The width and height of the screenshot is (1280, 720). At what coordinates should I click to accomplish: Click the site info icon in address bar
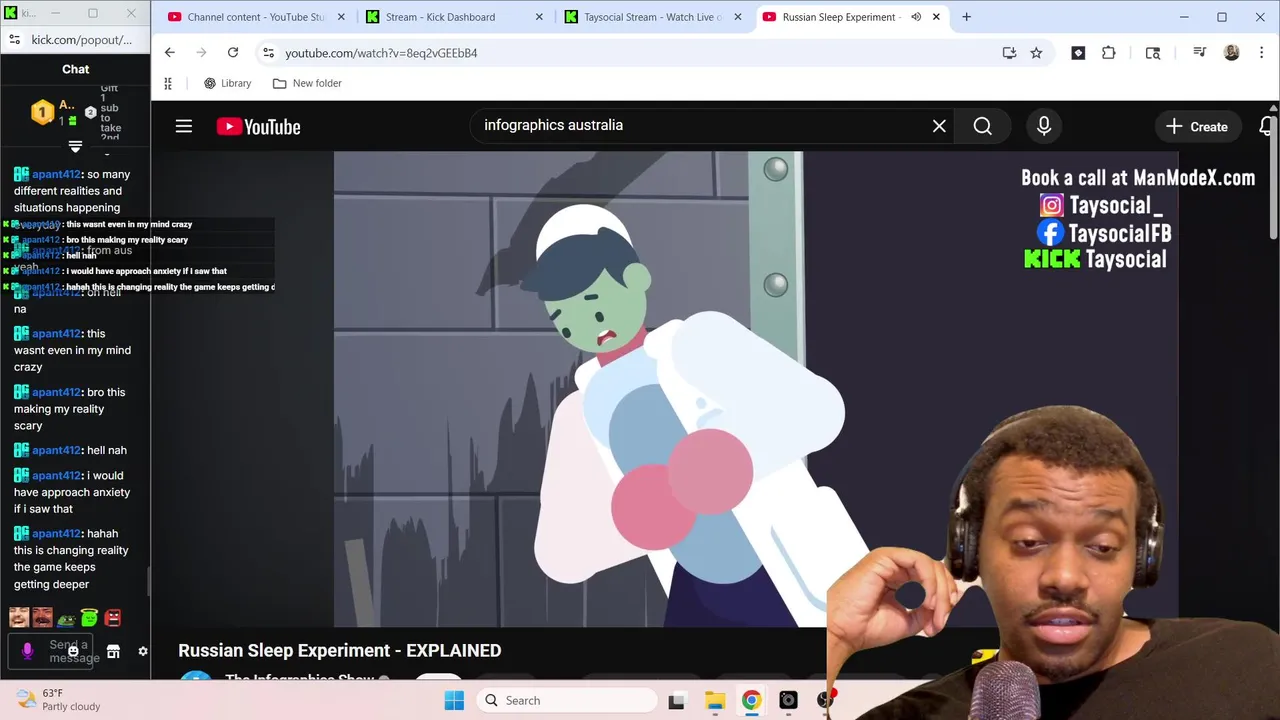pos(267,53)
